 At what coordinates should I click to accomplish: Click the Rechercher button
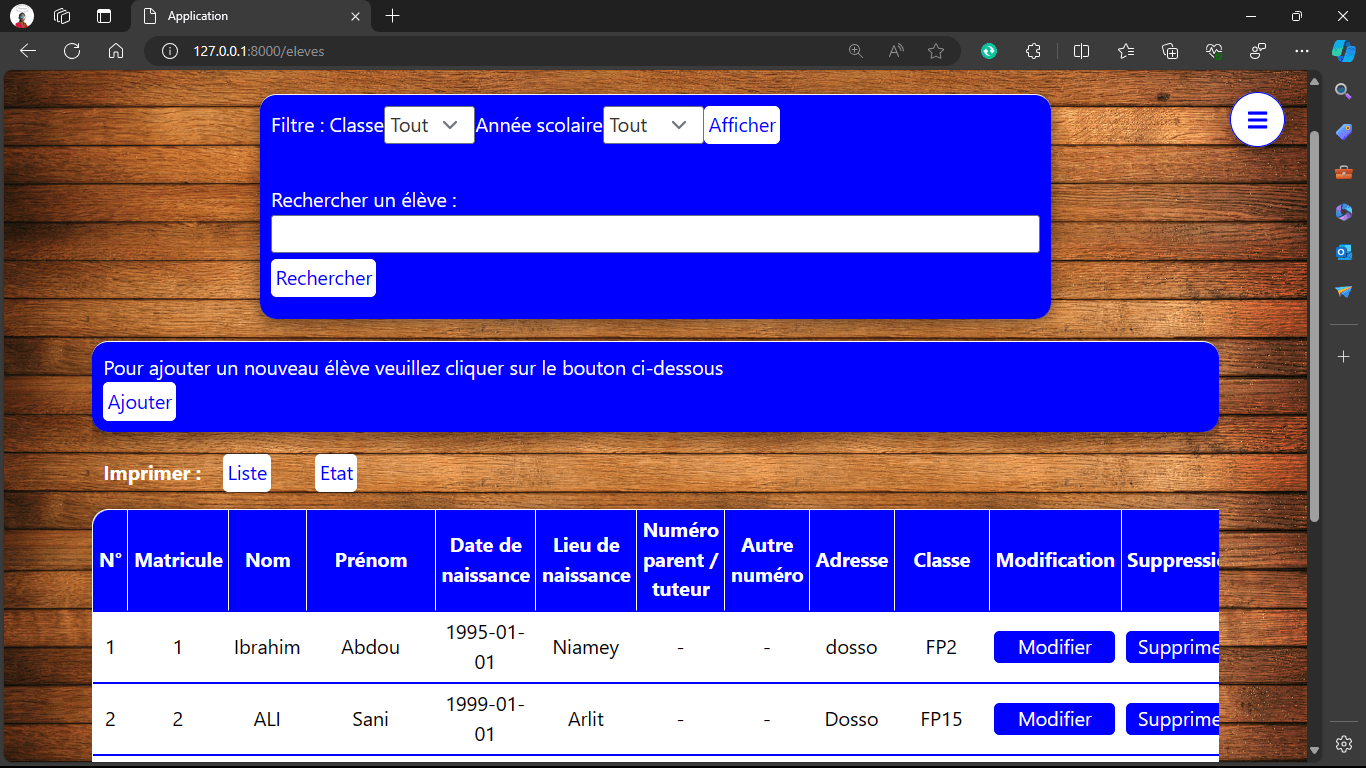pos(324,278)
